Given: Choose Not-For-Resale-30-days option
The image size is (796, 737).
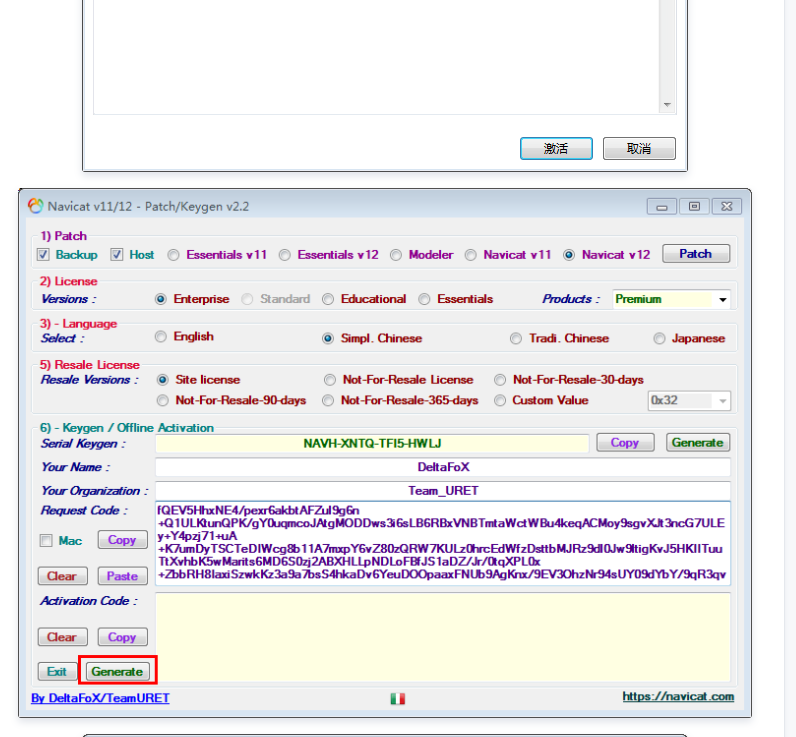Looking at the screenshot, I should (500, 380).
